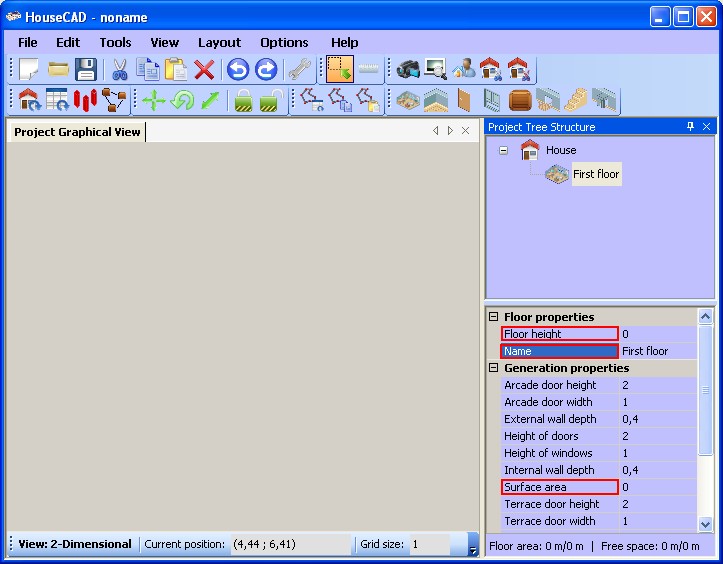The image size is (723, 564).
Task: Click the New project icon
Action: [x=29, y=69]
